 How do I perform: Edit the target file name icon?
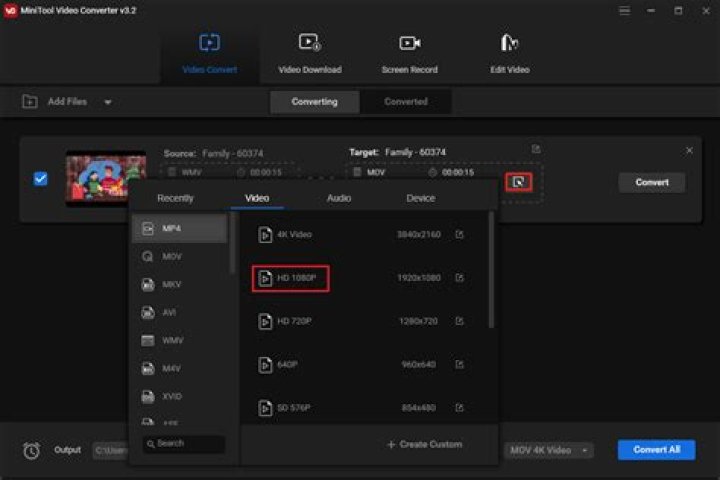click(x=536, y=149)
